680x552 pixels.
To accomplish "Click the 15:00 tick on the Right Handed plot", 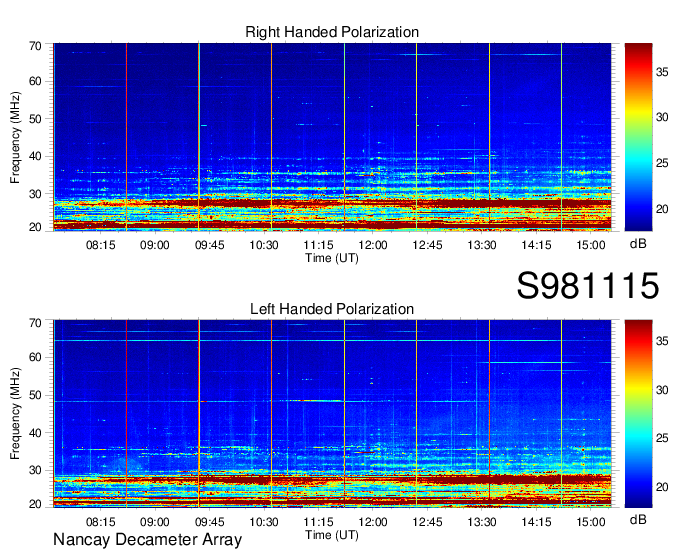I will point(591,245).
